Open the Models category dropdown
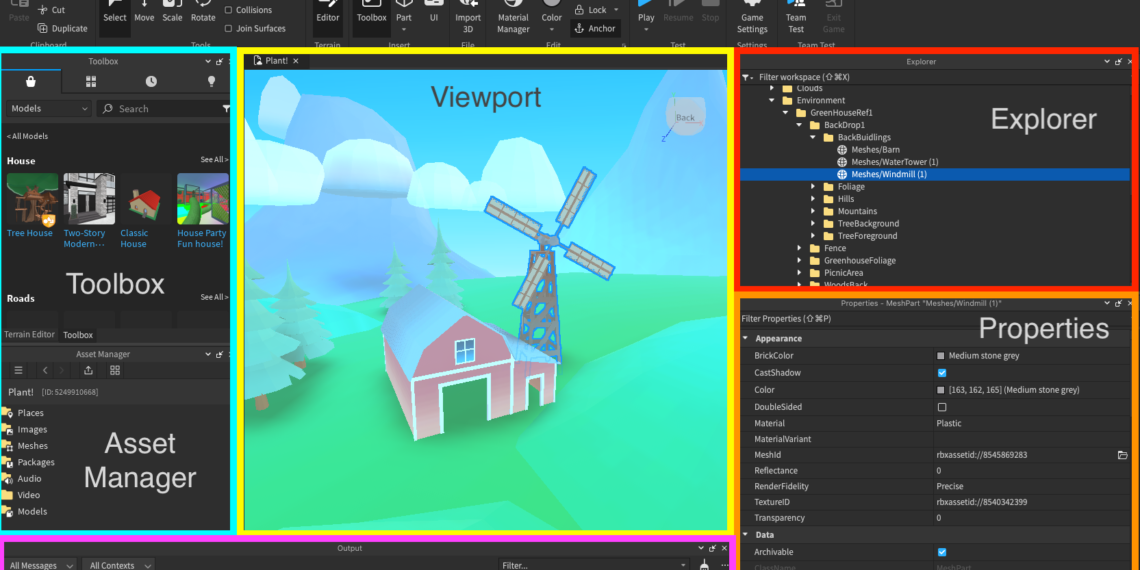Image resolution: width=1140 pixels, height=570 pixels. pyautogui.click(x=49, y=108)
